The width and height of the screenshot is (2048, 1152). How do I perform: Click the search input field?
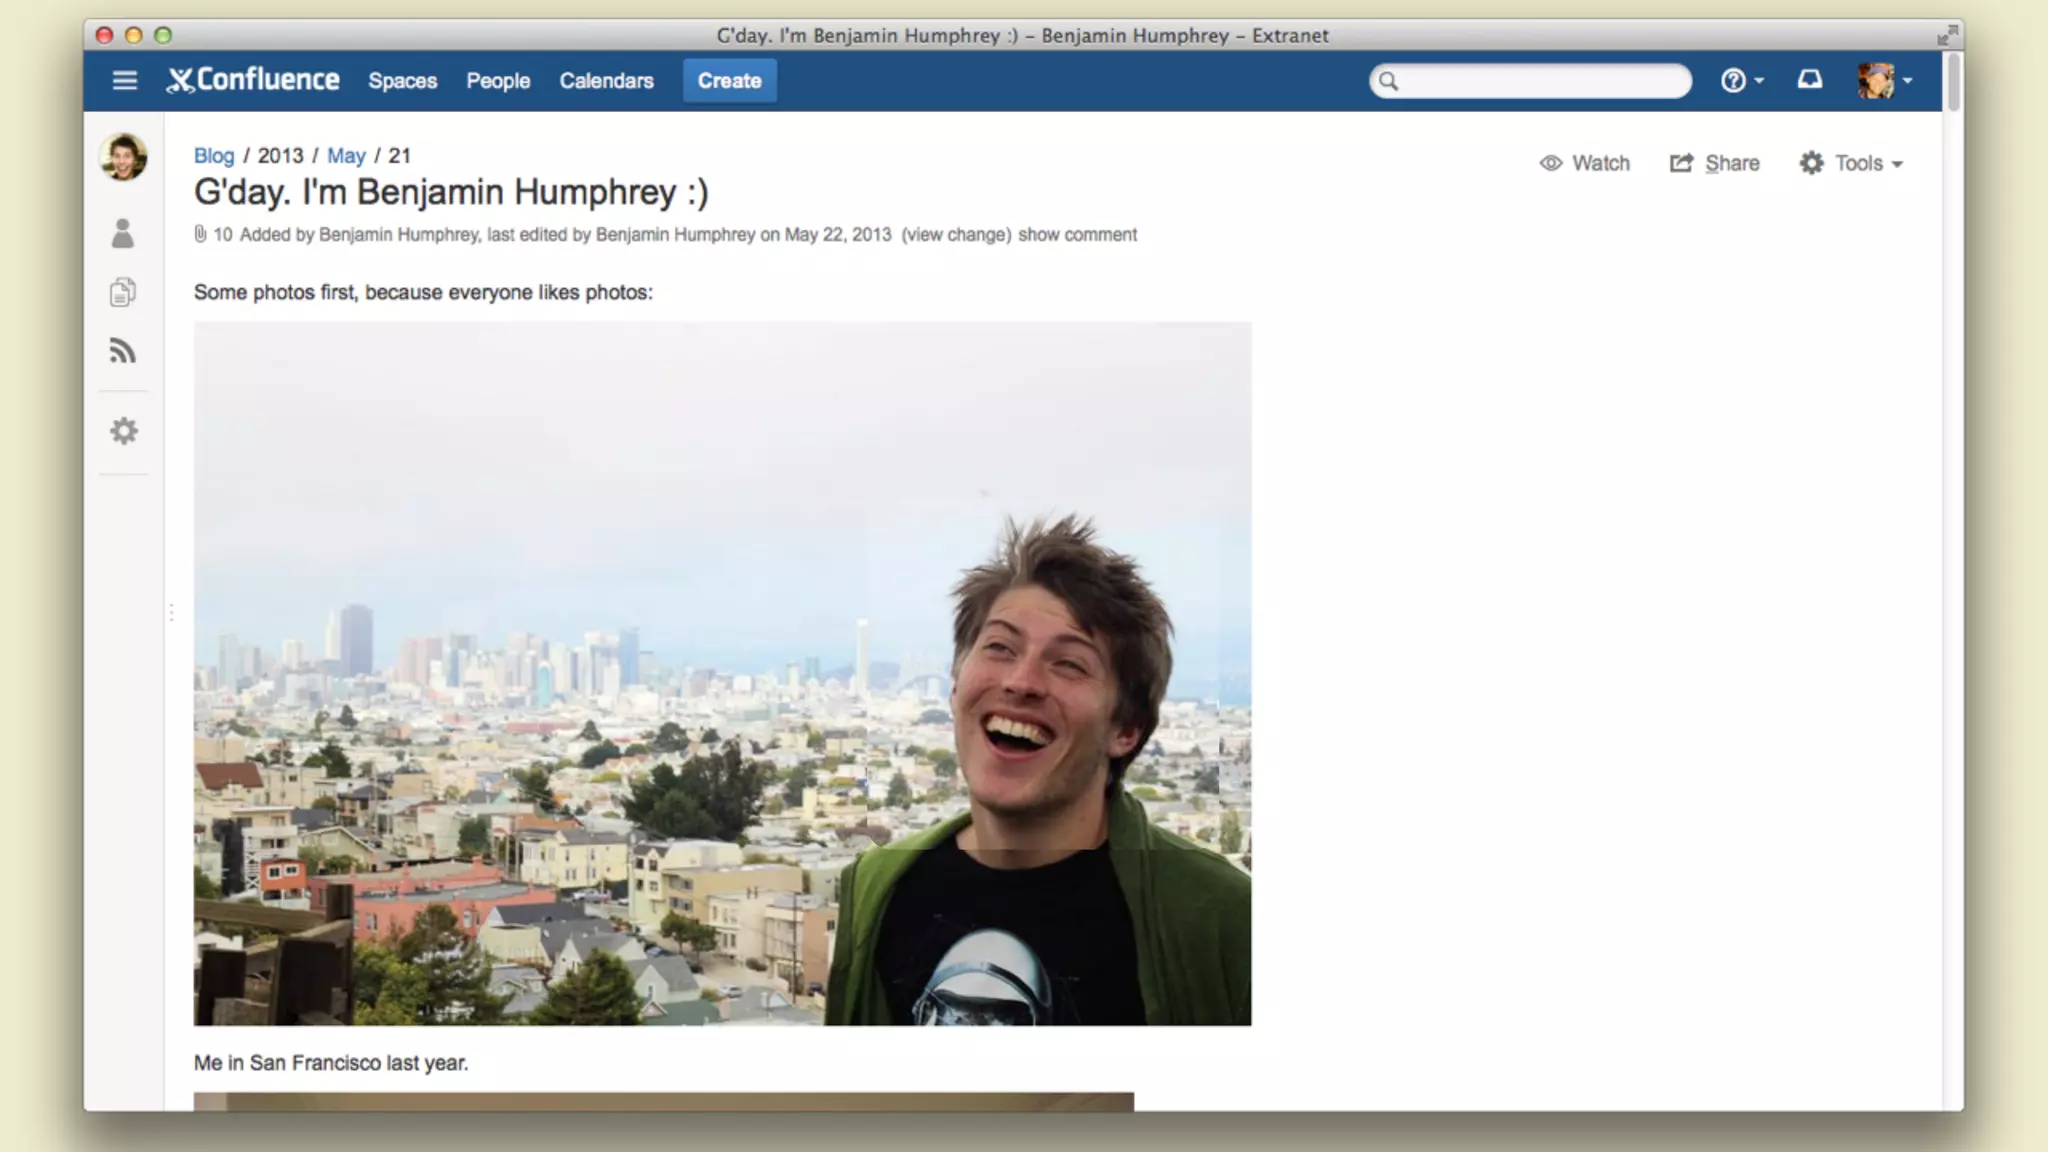(x=1540, y=80)
